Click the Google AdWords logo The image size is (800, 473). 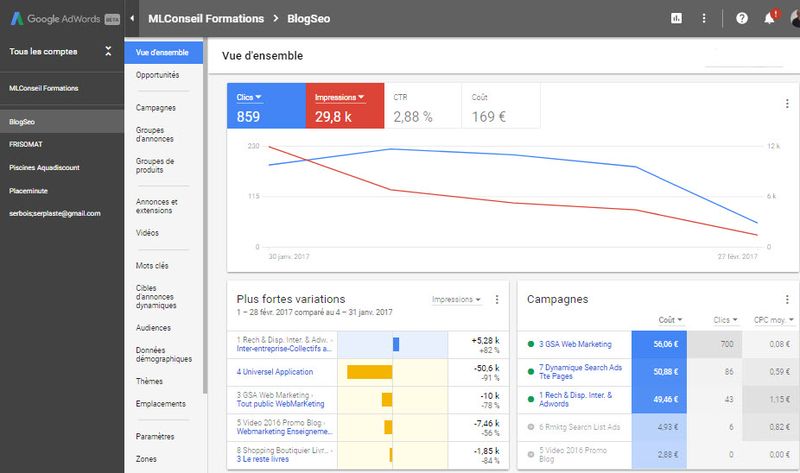pos(65,19)
